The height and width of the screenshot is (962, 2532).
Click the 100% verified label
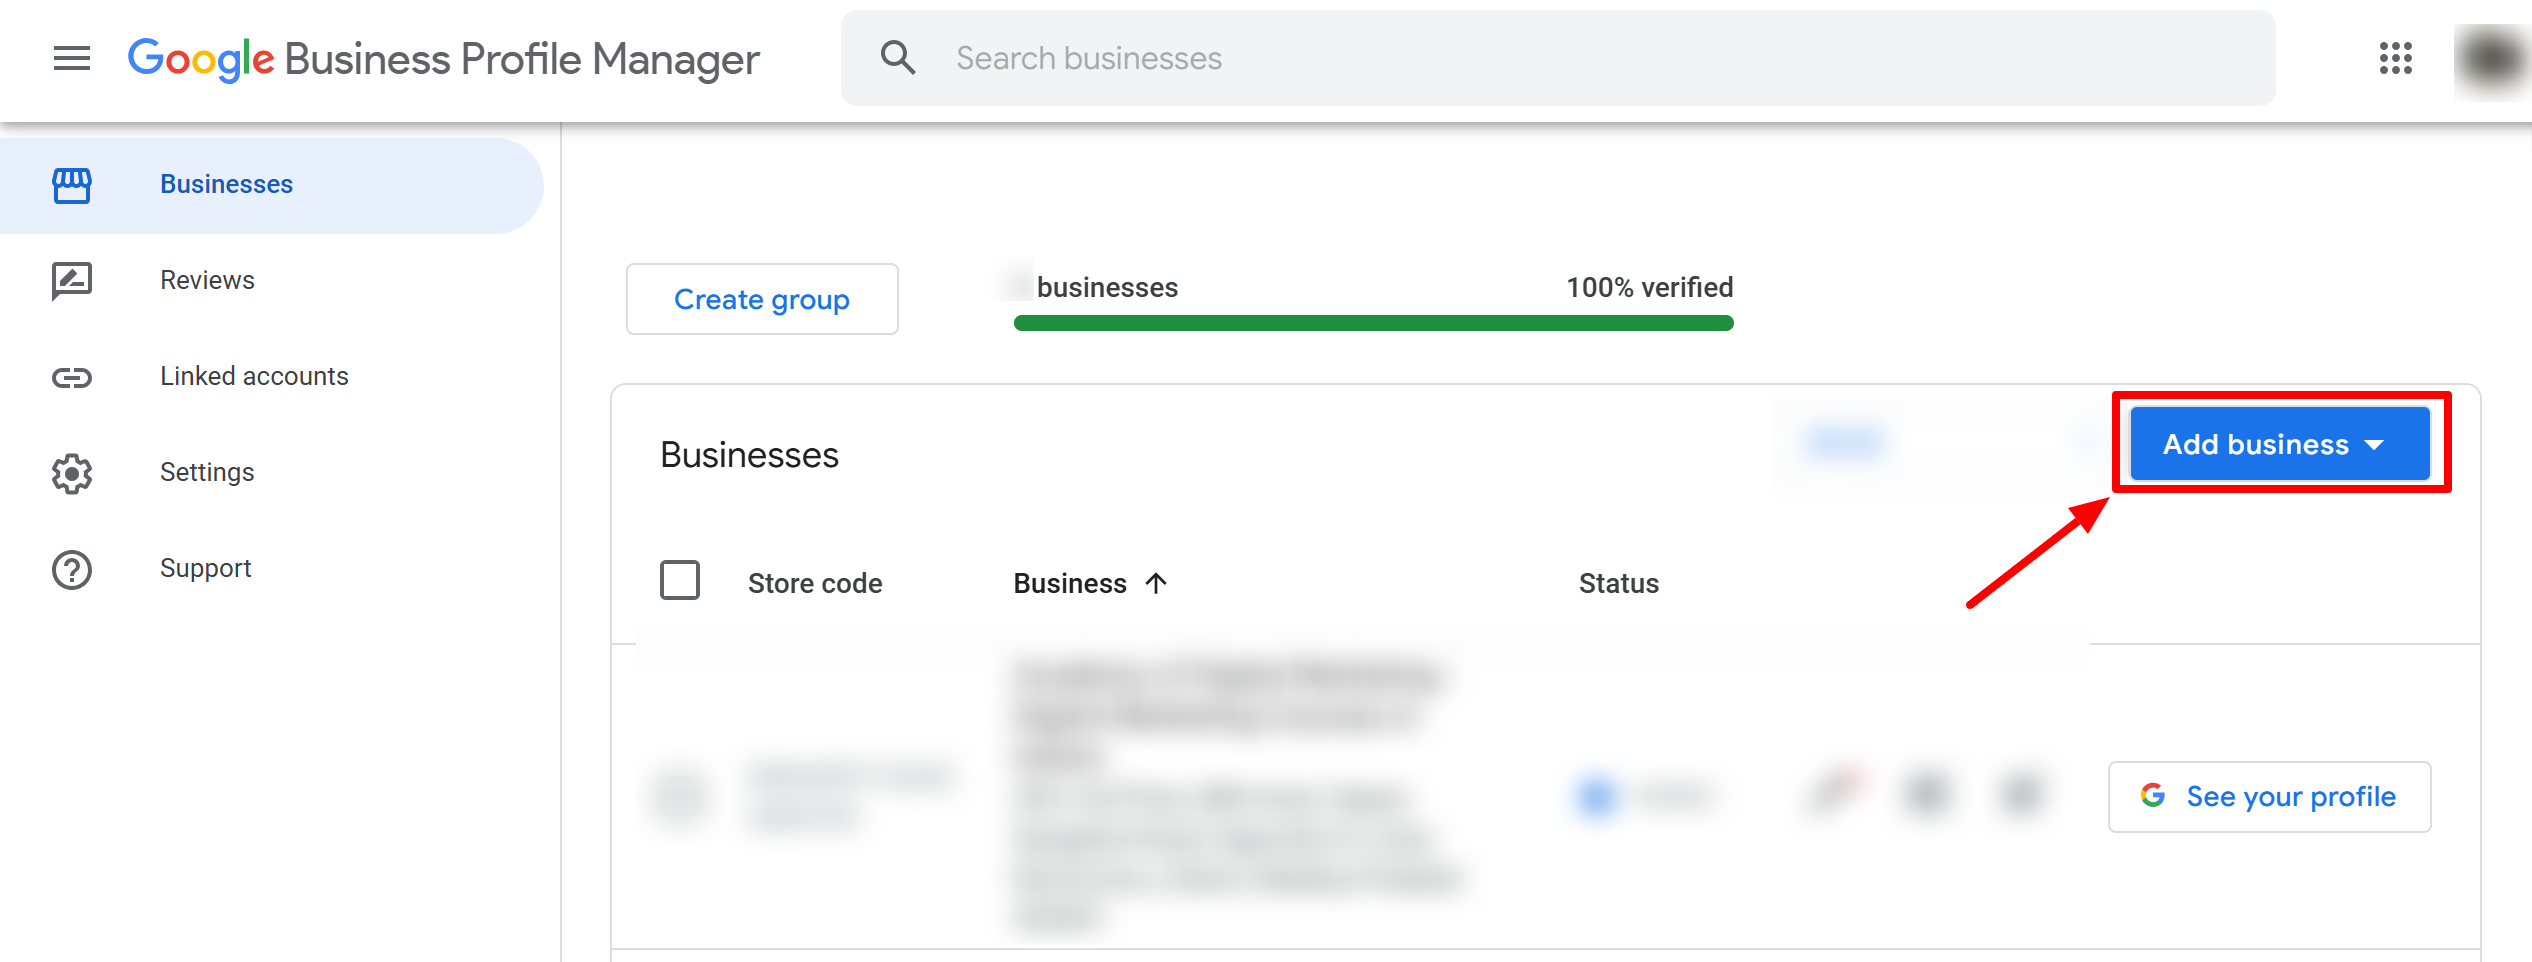pos(1649,287)
